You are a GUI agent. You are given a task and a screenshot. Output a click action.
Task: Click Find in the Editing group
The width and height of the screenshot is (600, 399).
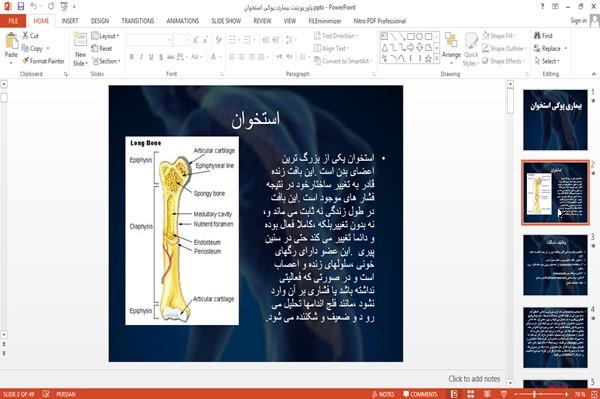click(543, 36)
